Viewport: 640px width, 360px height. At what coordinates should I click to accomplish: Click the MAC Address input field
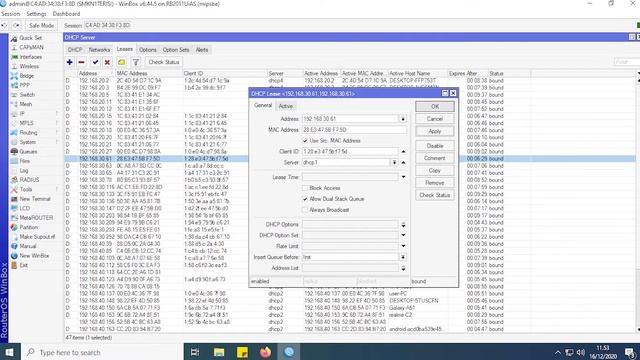point(354,130)
